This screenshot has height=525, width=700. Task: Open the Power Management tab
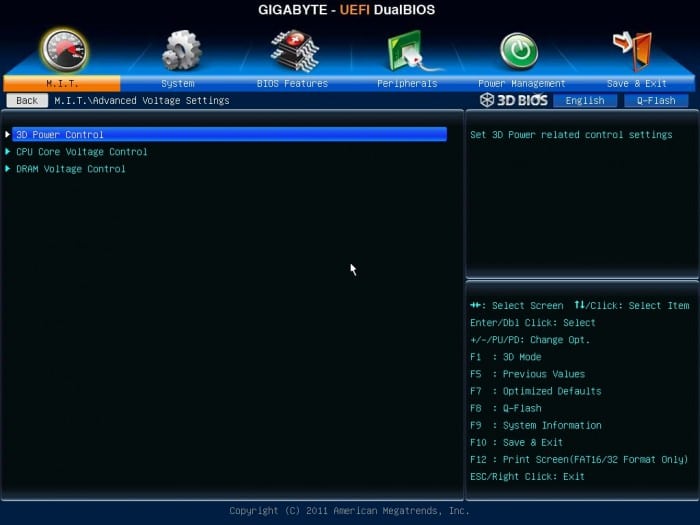tap(521, 83)
